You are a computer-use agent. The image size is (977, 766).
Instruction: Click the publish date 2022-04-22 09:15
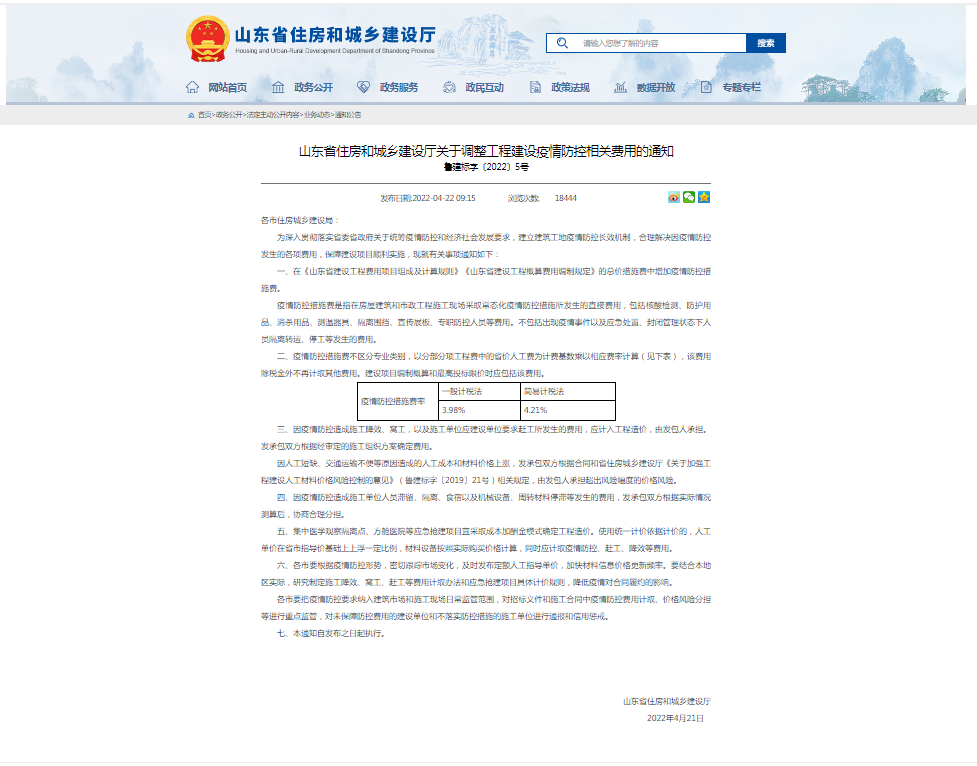[444, 198]
